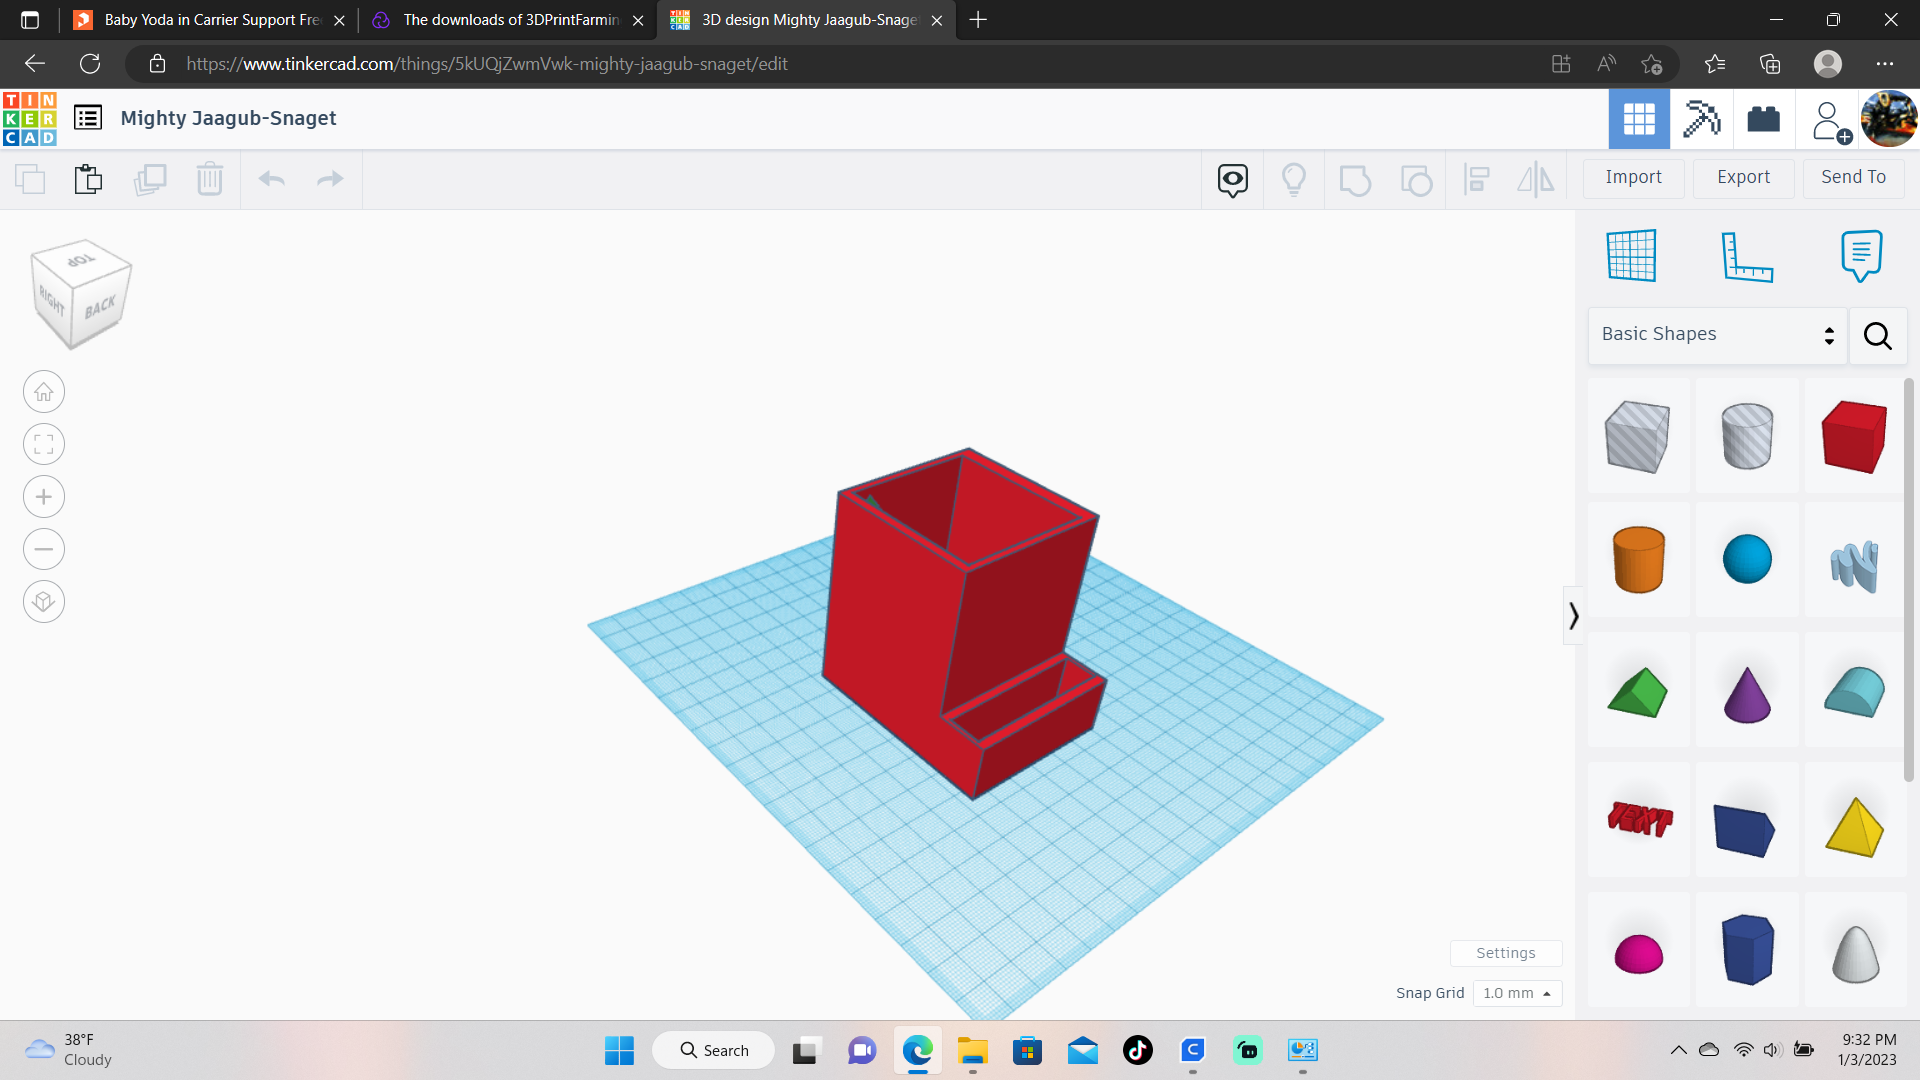Click the Paste toolbar icon

[88, 179]
